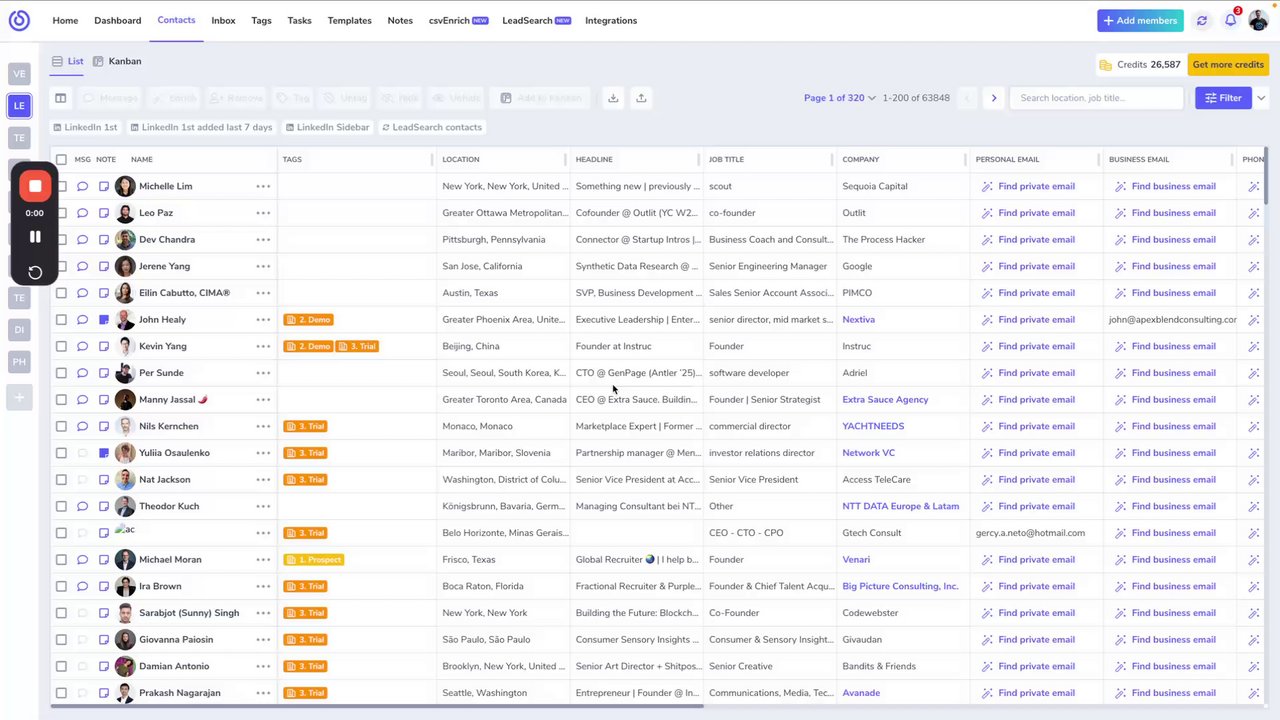Open the LinkedIn 1st saved filter
Screen dimensions: 1280x720
[x=85, y=127]
